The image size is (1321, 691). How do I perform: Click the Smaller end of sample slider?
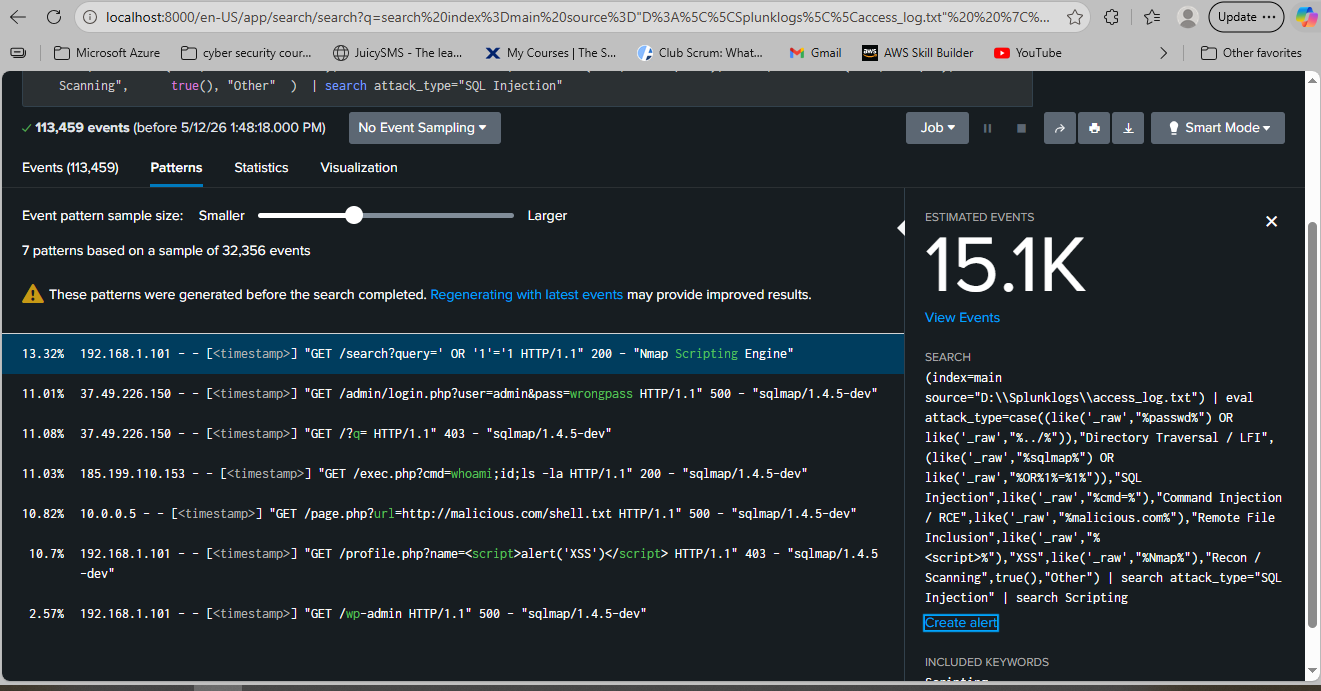tap(222, 215)
